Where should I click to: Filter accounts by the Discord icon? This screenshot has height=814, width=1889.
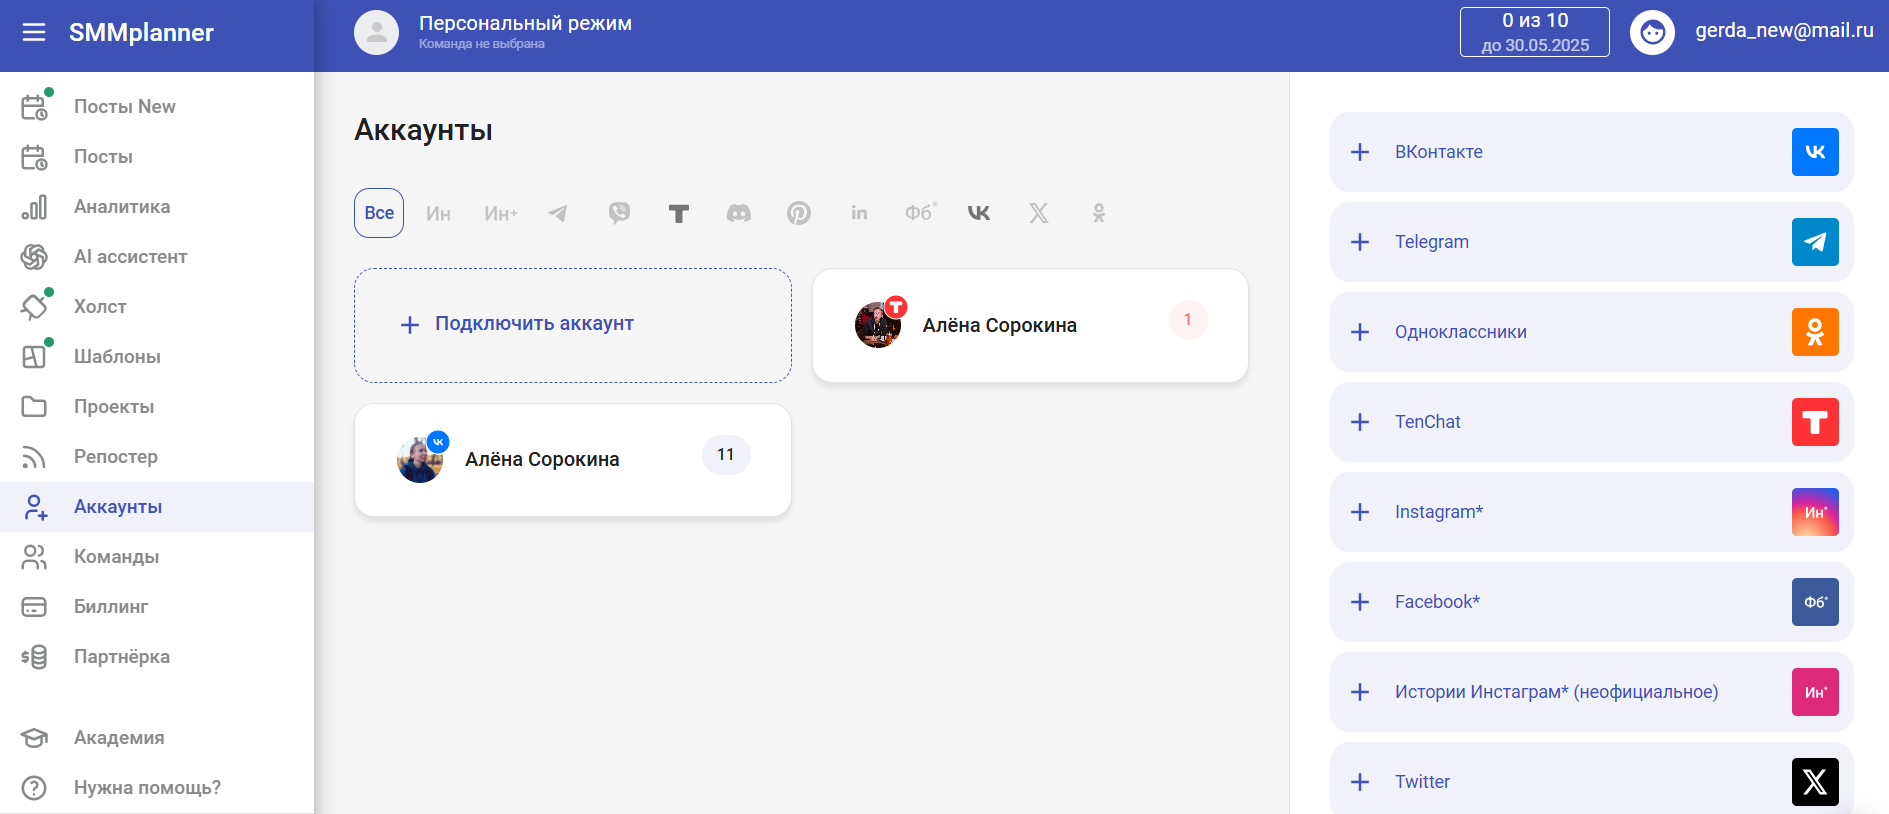coord(739,213)
